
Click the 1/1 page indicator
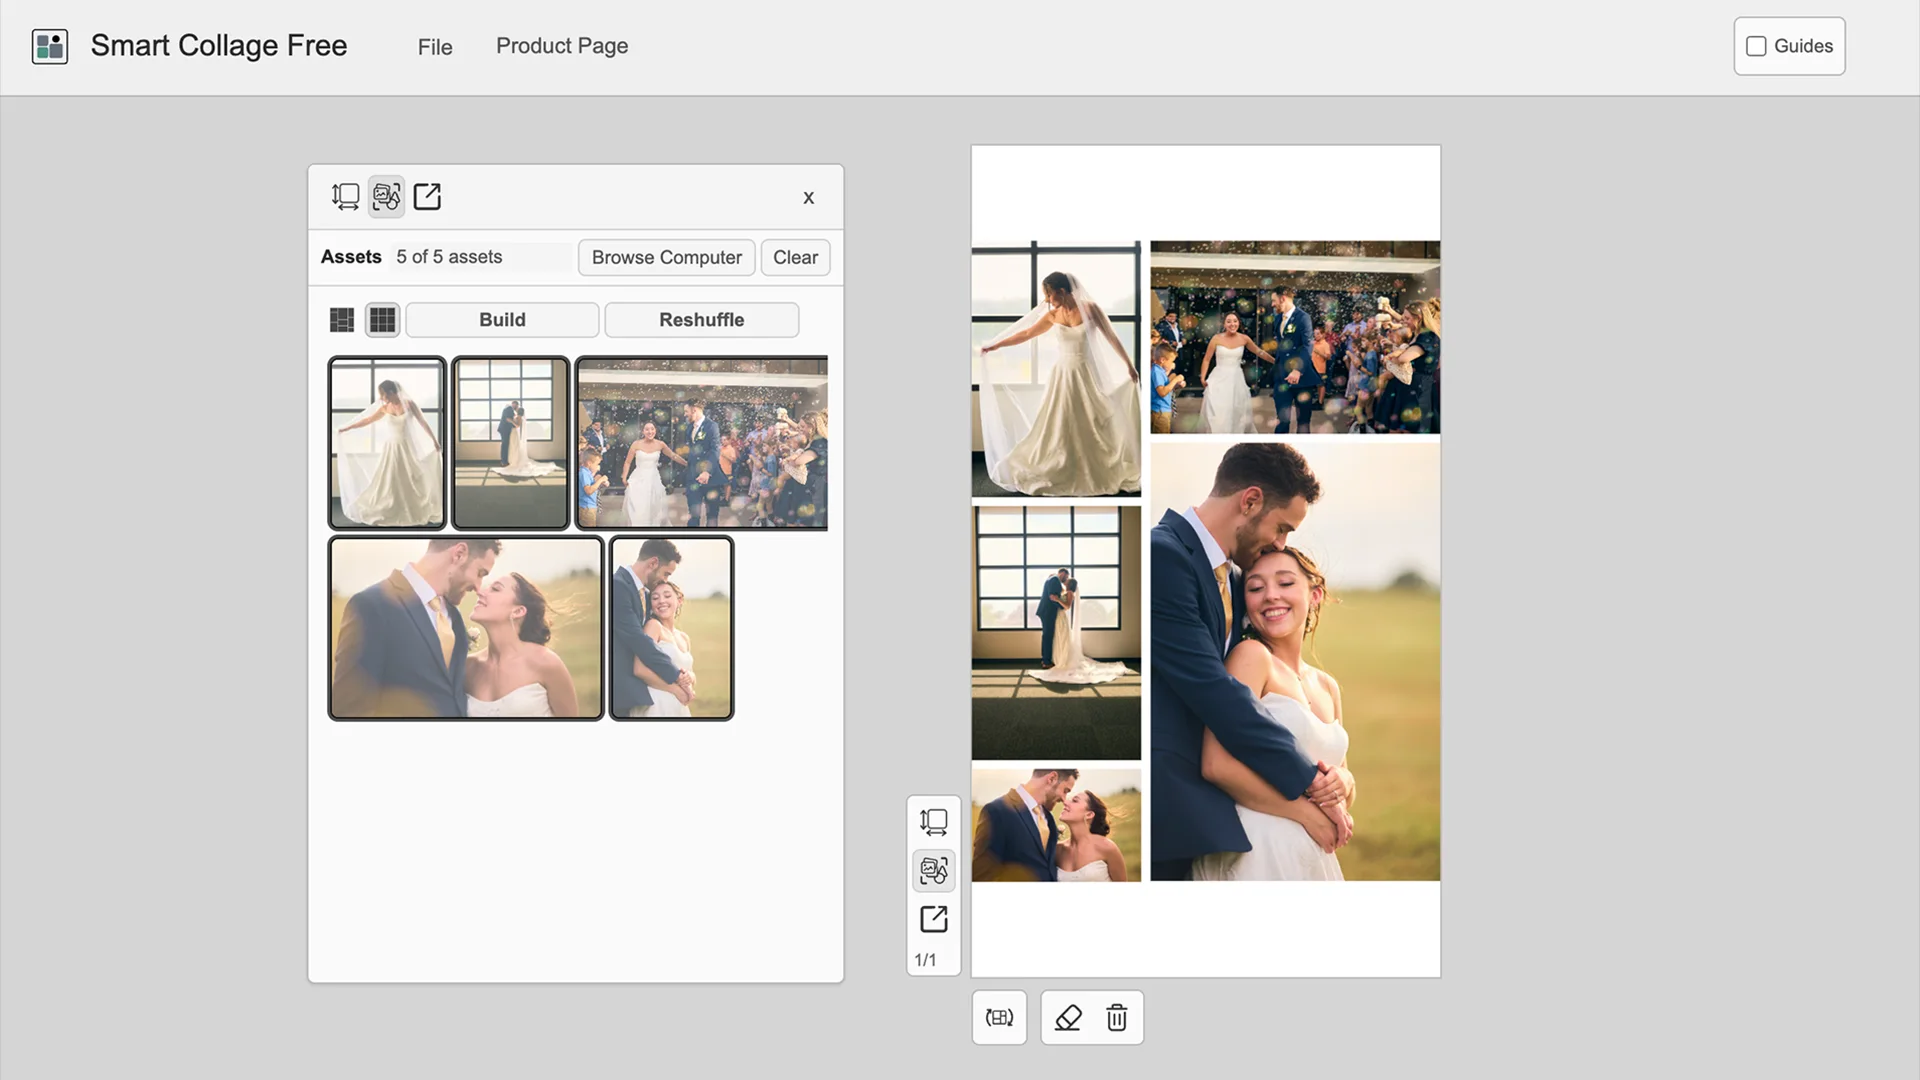tap(925, 960)
